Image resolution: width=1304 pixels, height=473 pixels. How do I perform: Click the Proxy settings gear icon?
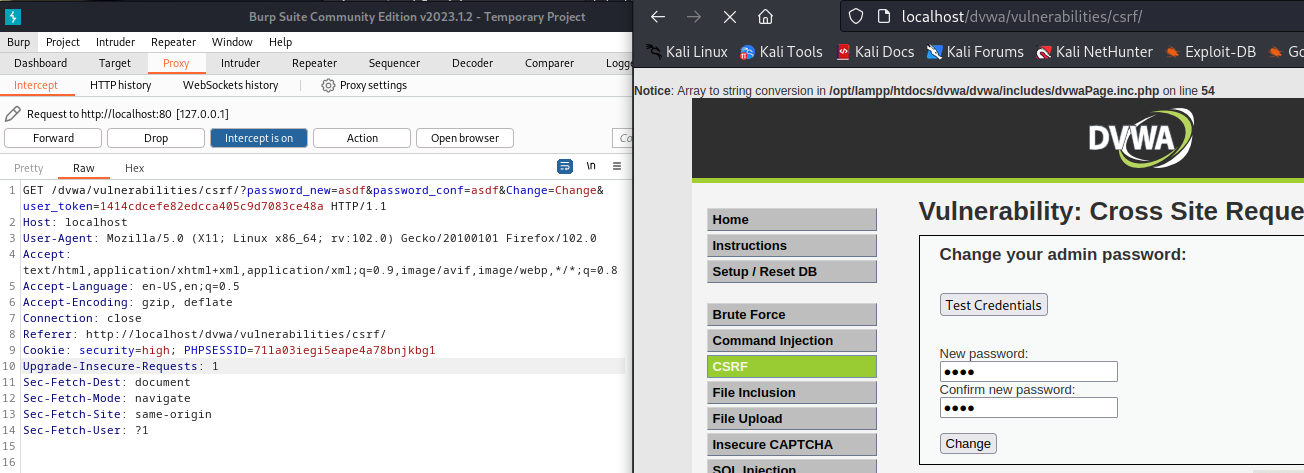(x=328, y=85)
